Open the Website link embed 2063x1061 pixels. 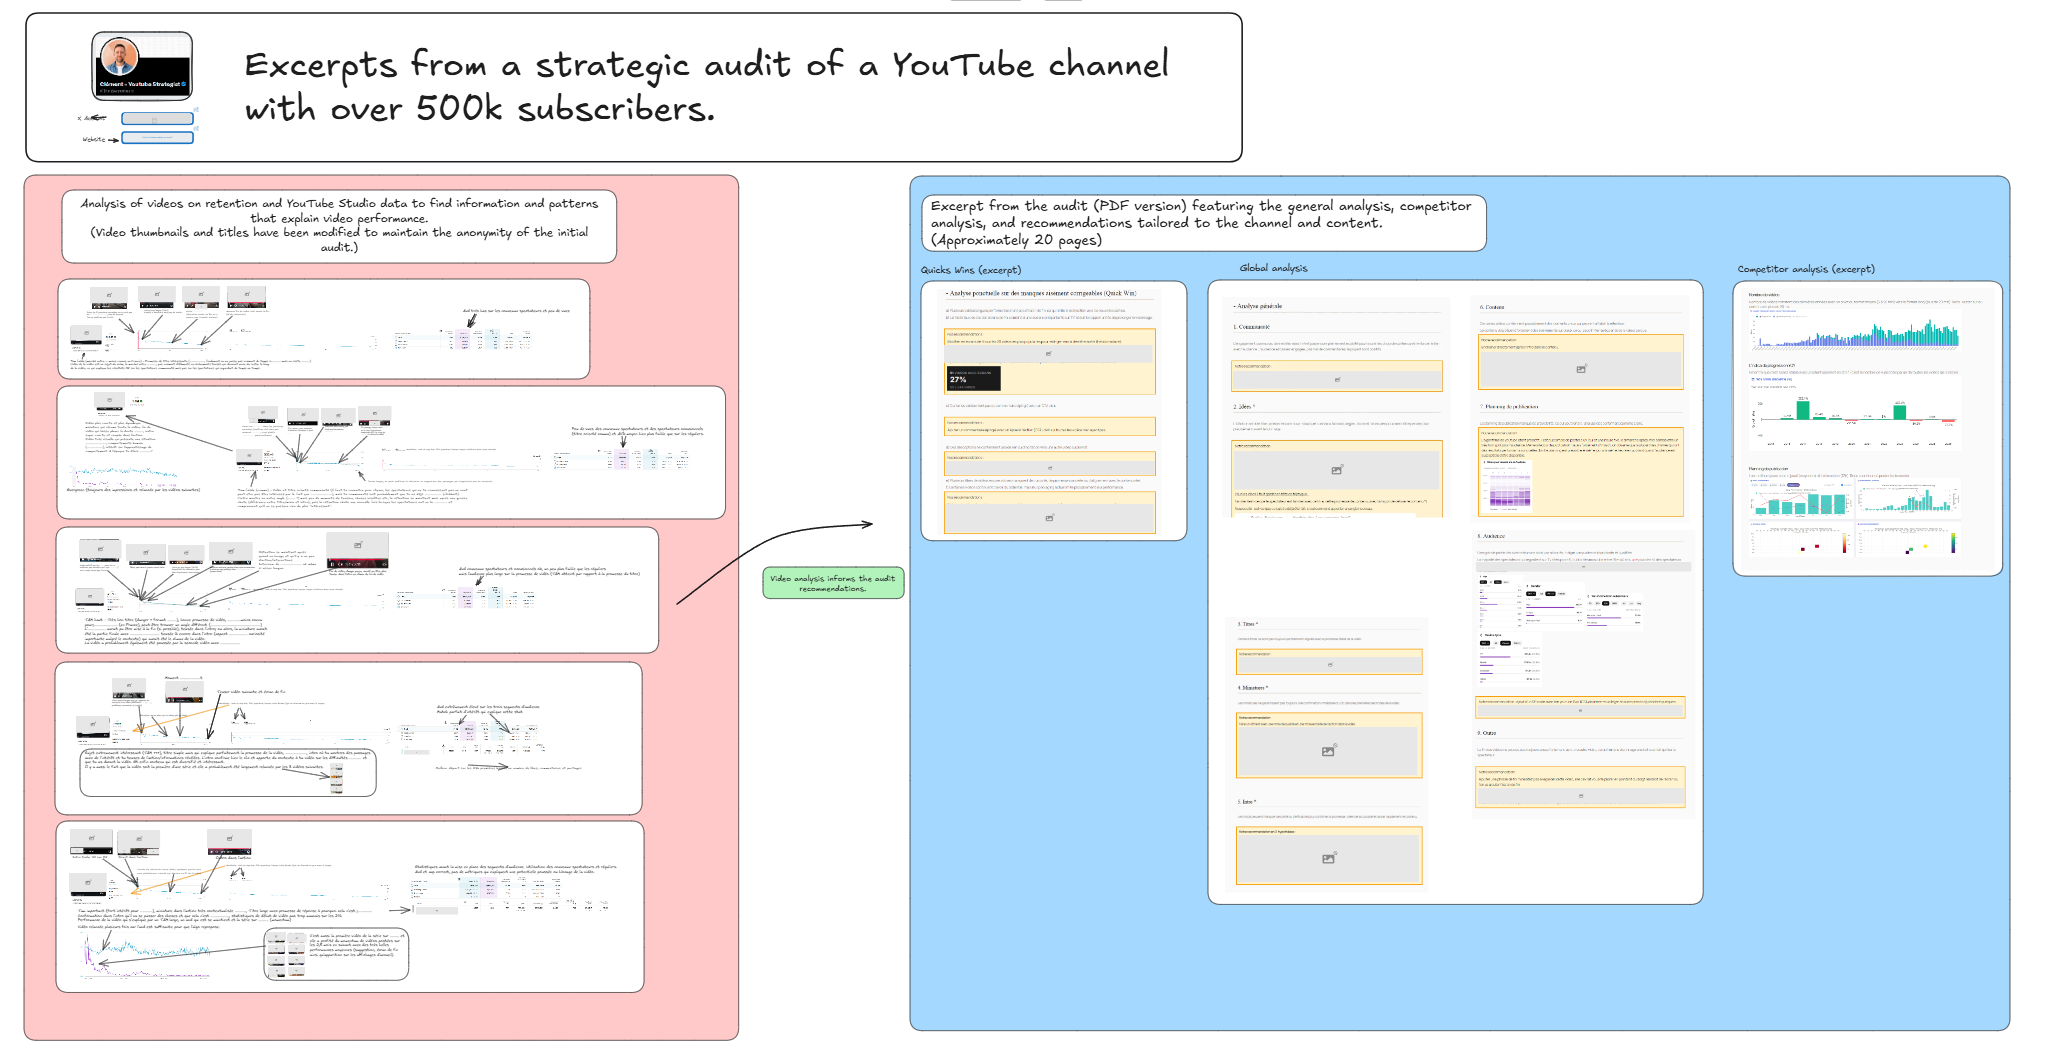point(157,138)
